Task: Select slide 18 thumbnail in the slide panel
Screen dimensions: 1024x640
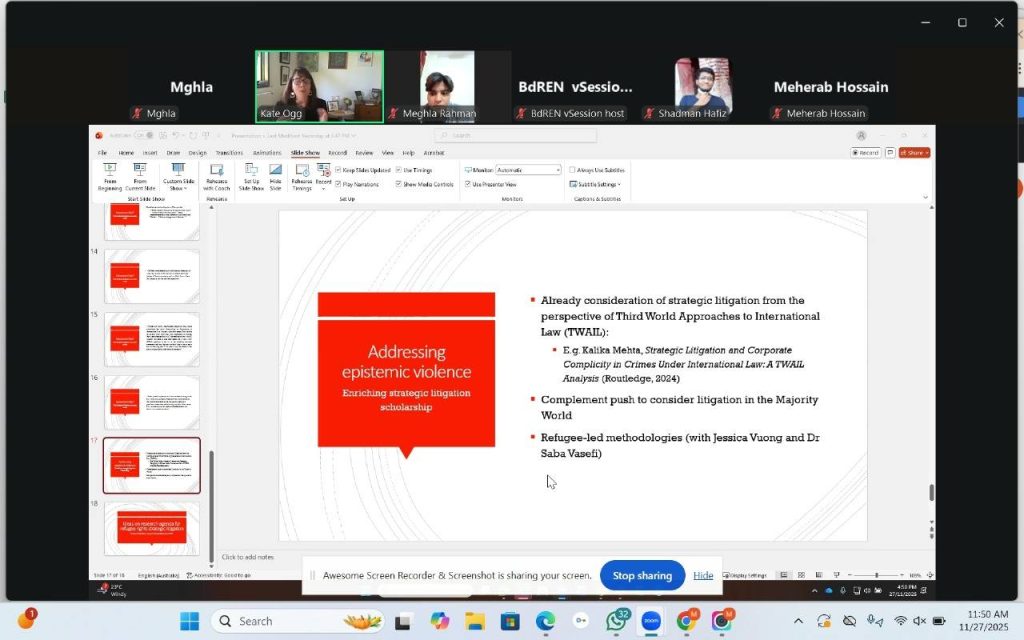Action: click(x=152, y=528)
